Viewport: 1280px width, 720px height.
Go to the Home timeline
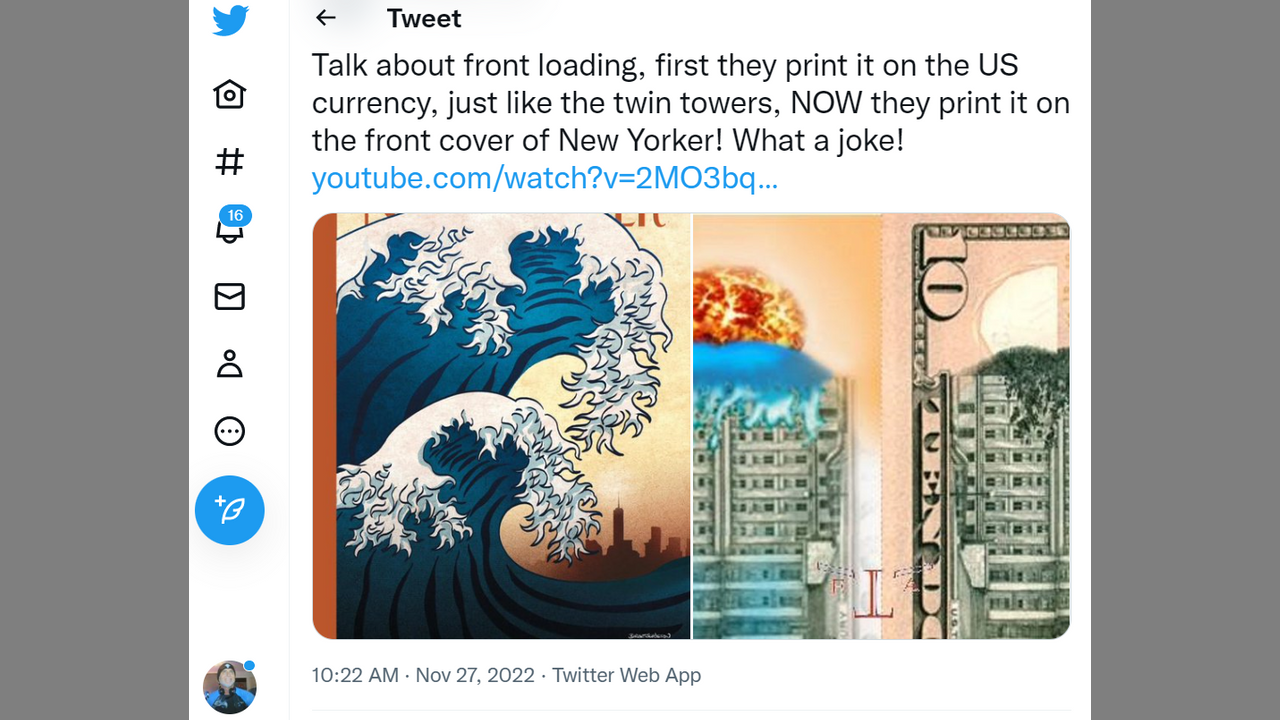[x=230, y=95]
